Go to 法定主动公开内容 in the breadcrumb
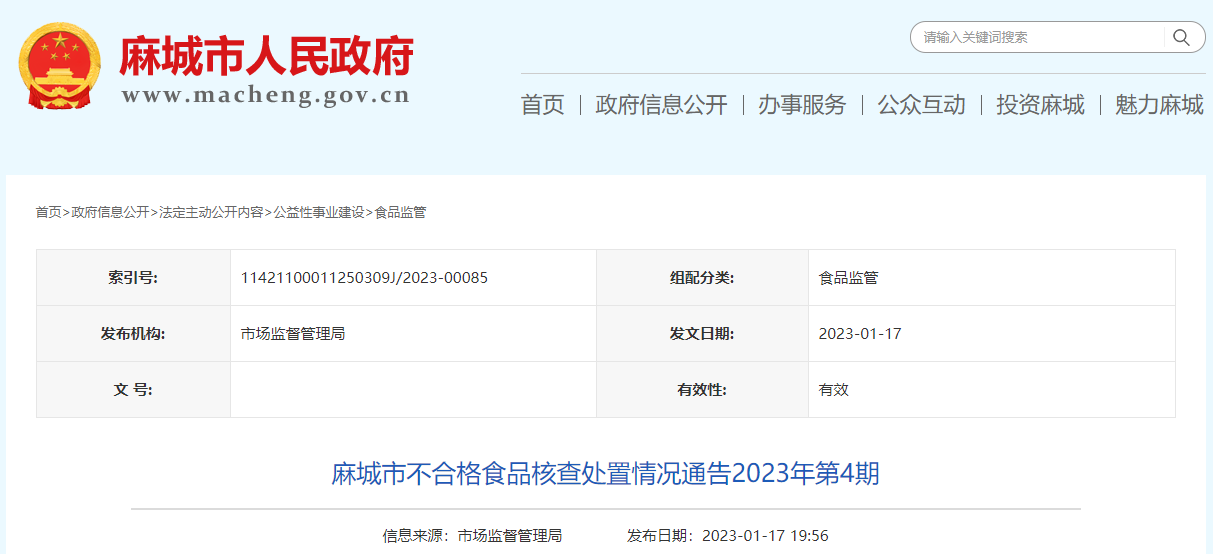Image resolution: width=1213 pixels, height=554 pixels. tap(211, 212)
